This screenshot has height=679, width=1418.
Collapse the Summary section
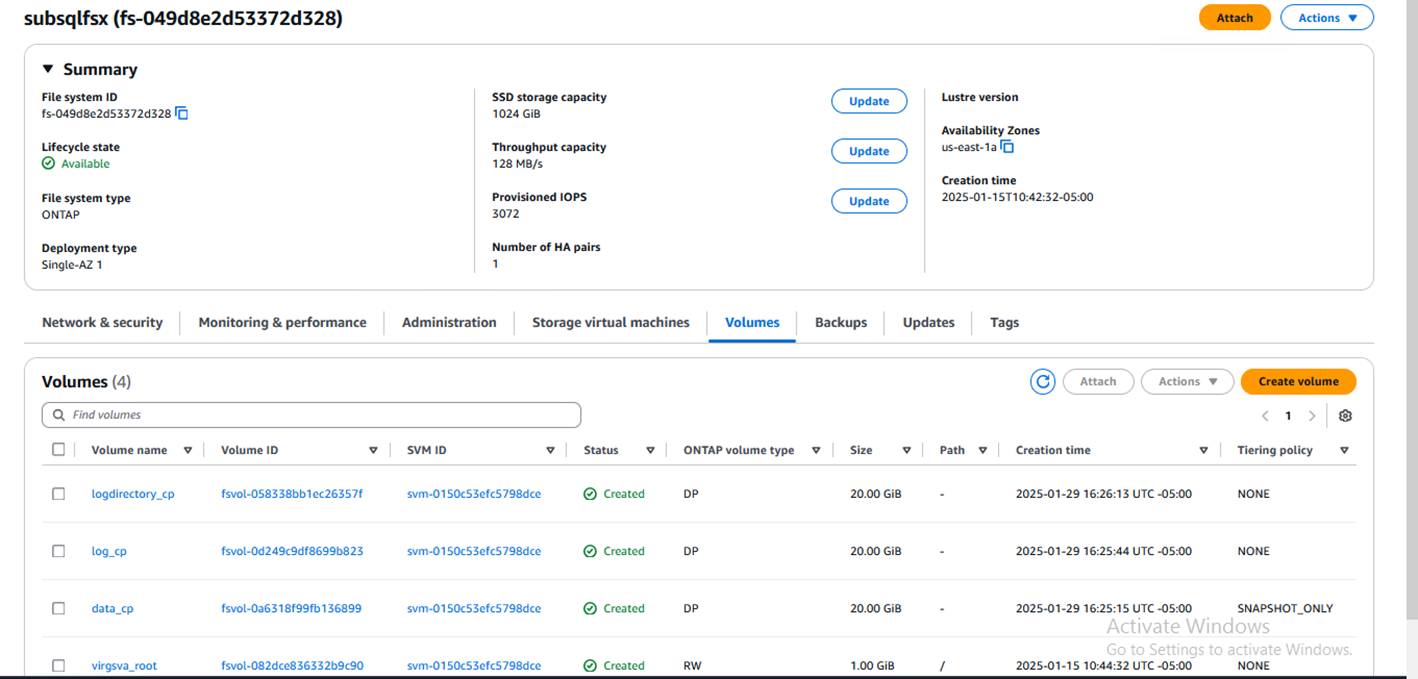(x=48, y=69)
